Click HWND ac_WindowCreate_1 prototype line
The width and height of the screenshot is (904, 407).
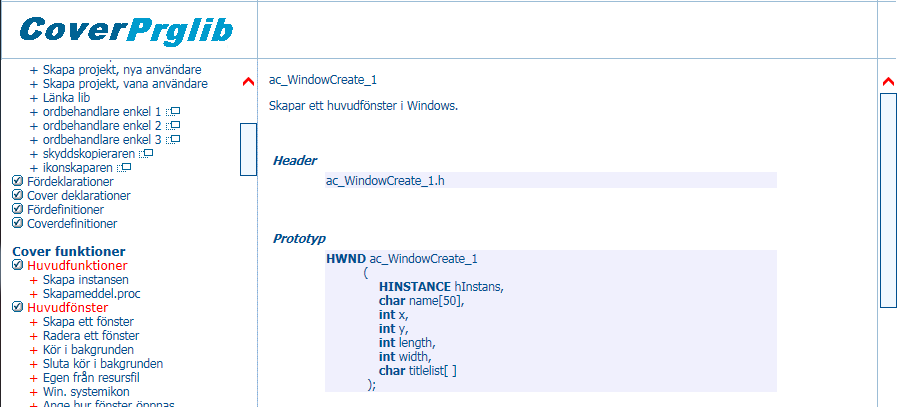click(402, 259)
